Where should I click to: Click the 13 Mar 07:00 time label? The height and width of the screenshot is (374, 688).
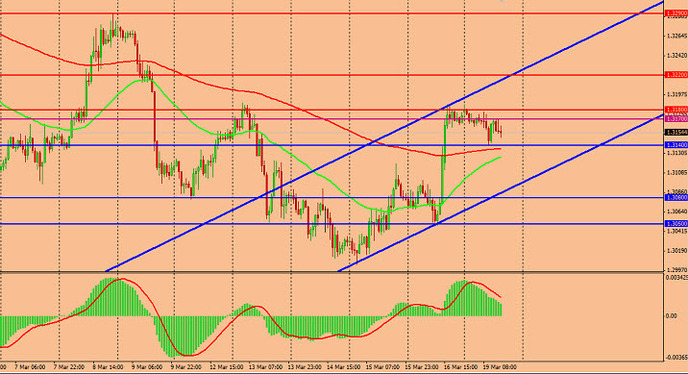[265, 367]
